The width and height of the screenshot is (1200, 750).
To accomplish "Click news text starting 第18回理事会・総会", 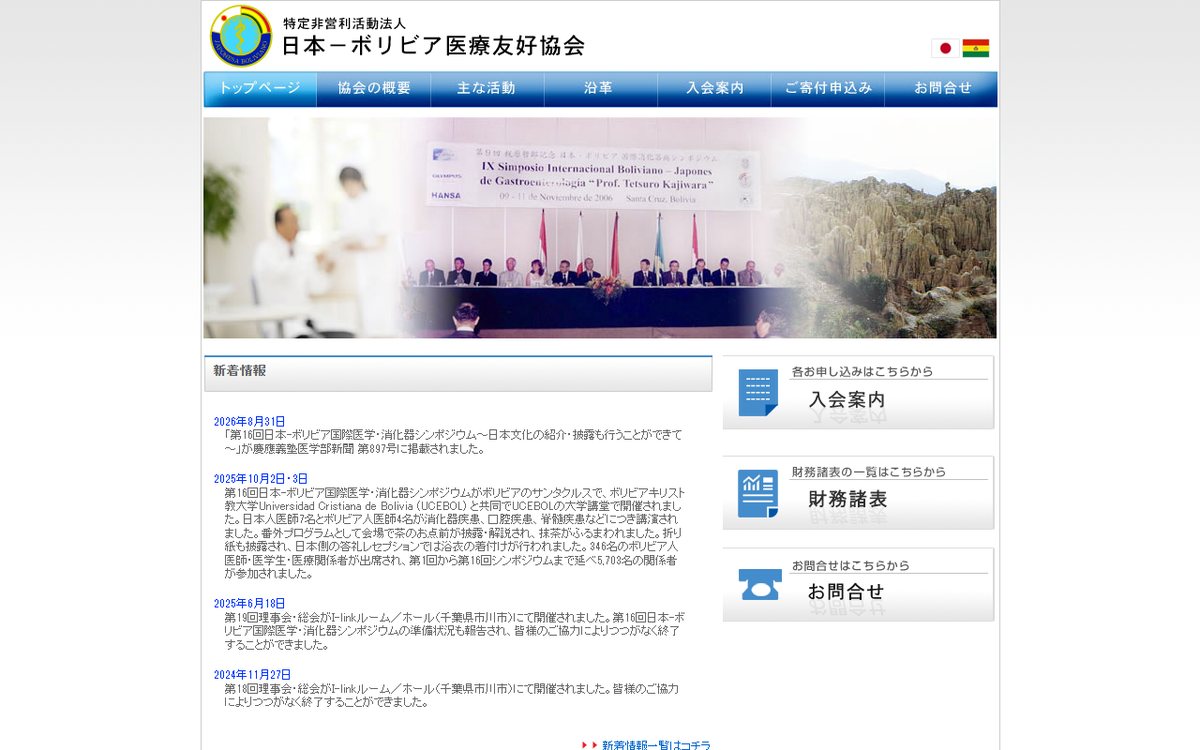I will coord(452,695).
